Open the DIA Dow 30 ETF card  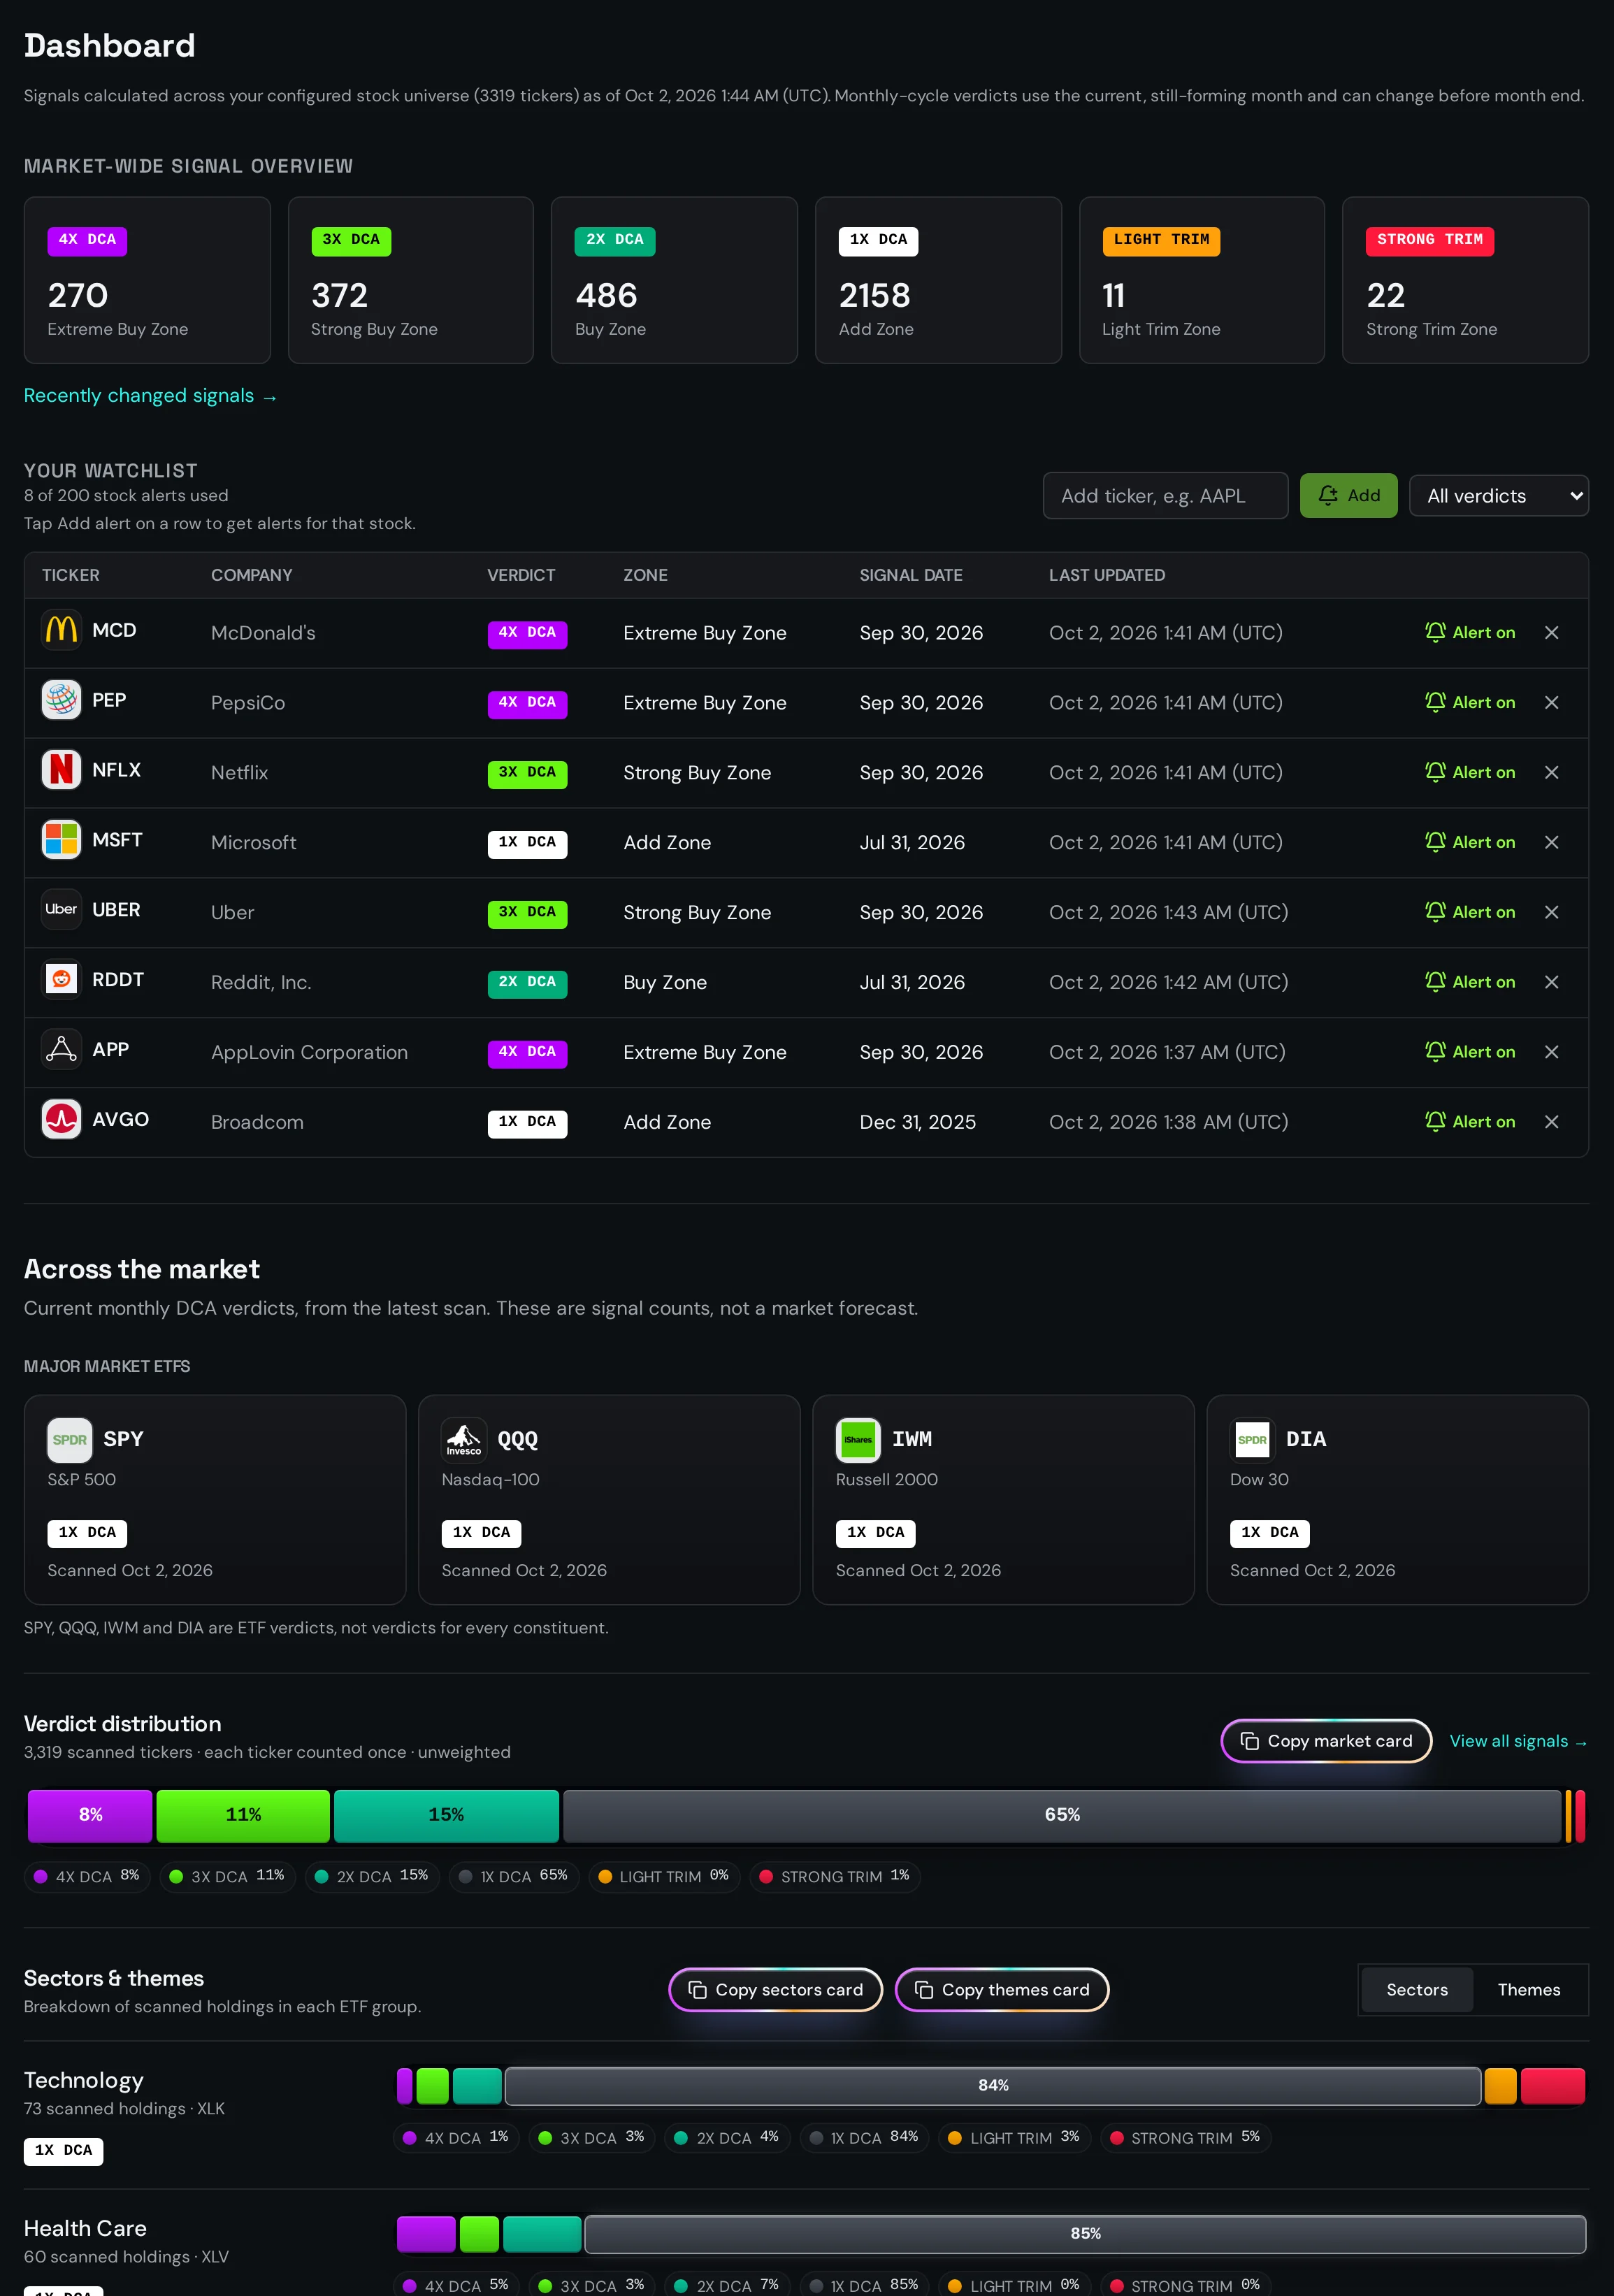pos(1397,1500)
